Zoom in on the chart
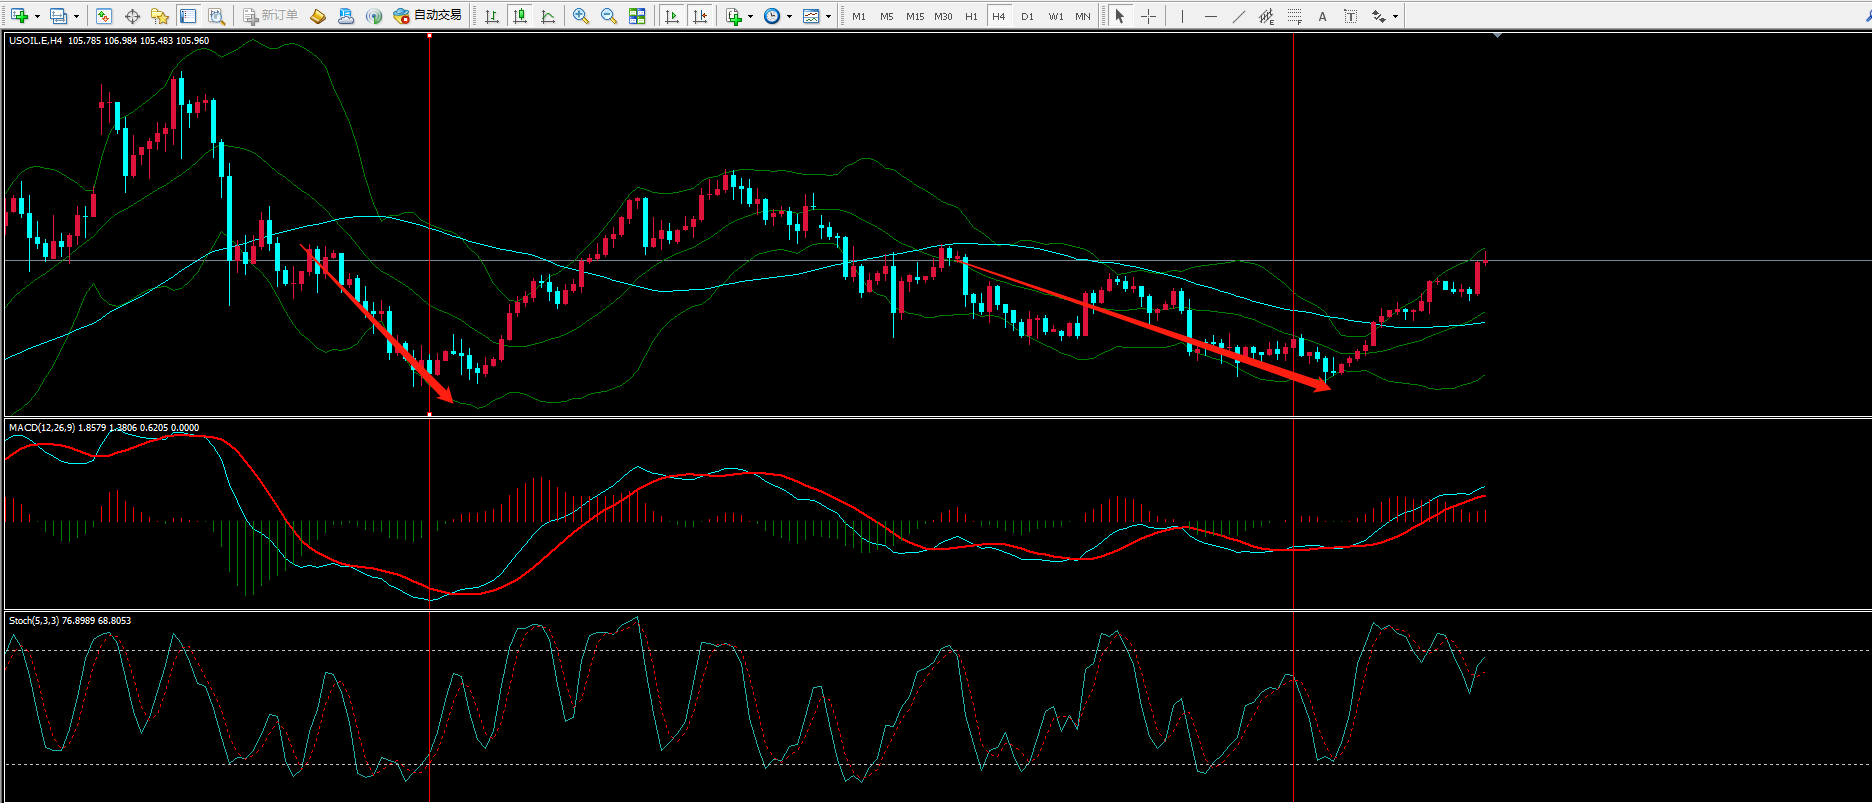The image size is (1872, 803). [580, 16]
